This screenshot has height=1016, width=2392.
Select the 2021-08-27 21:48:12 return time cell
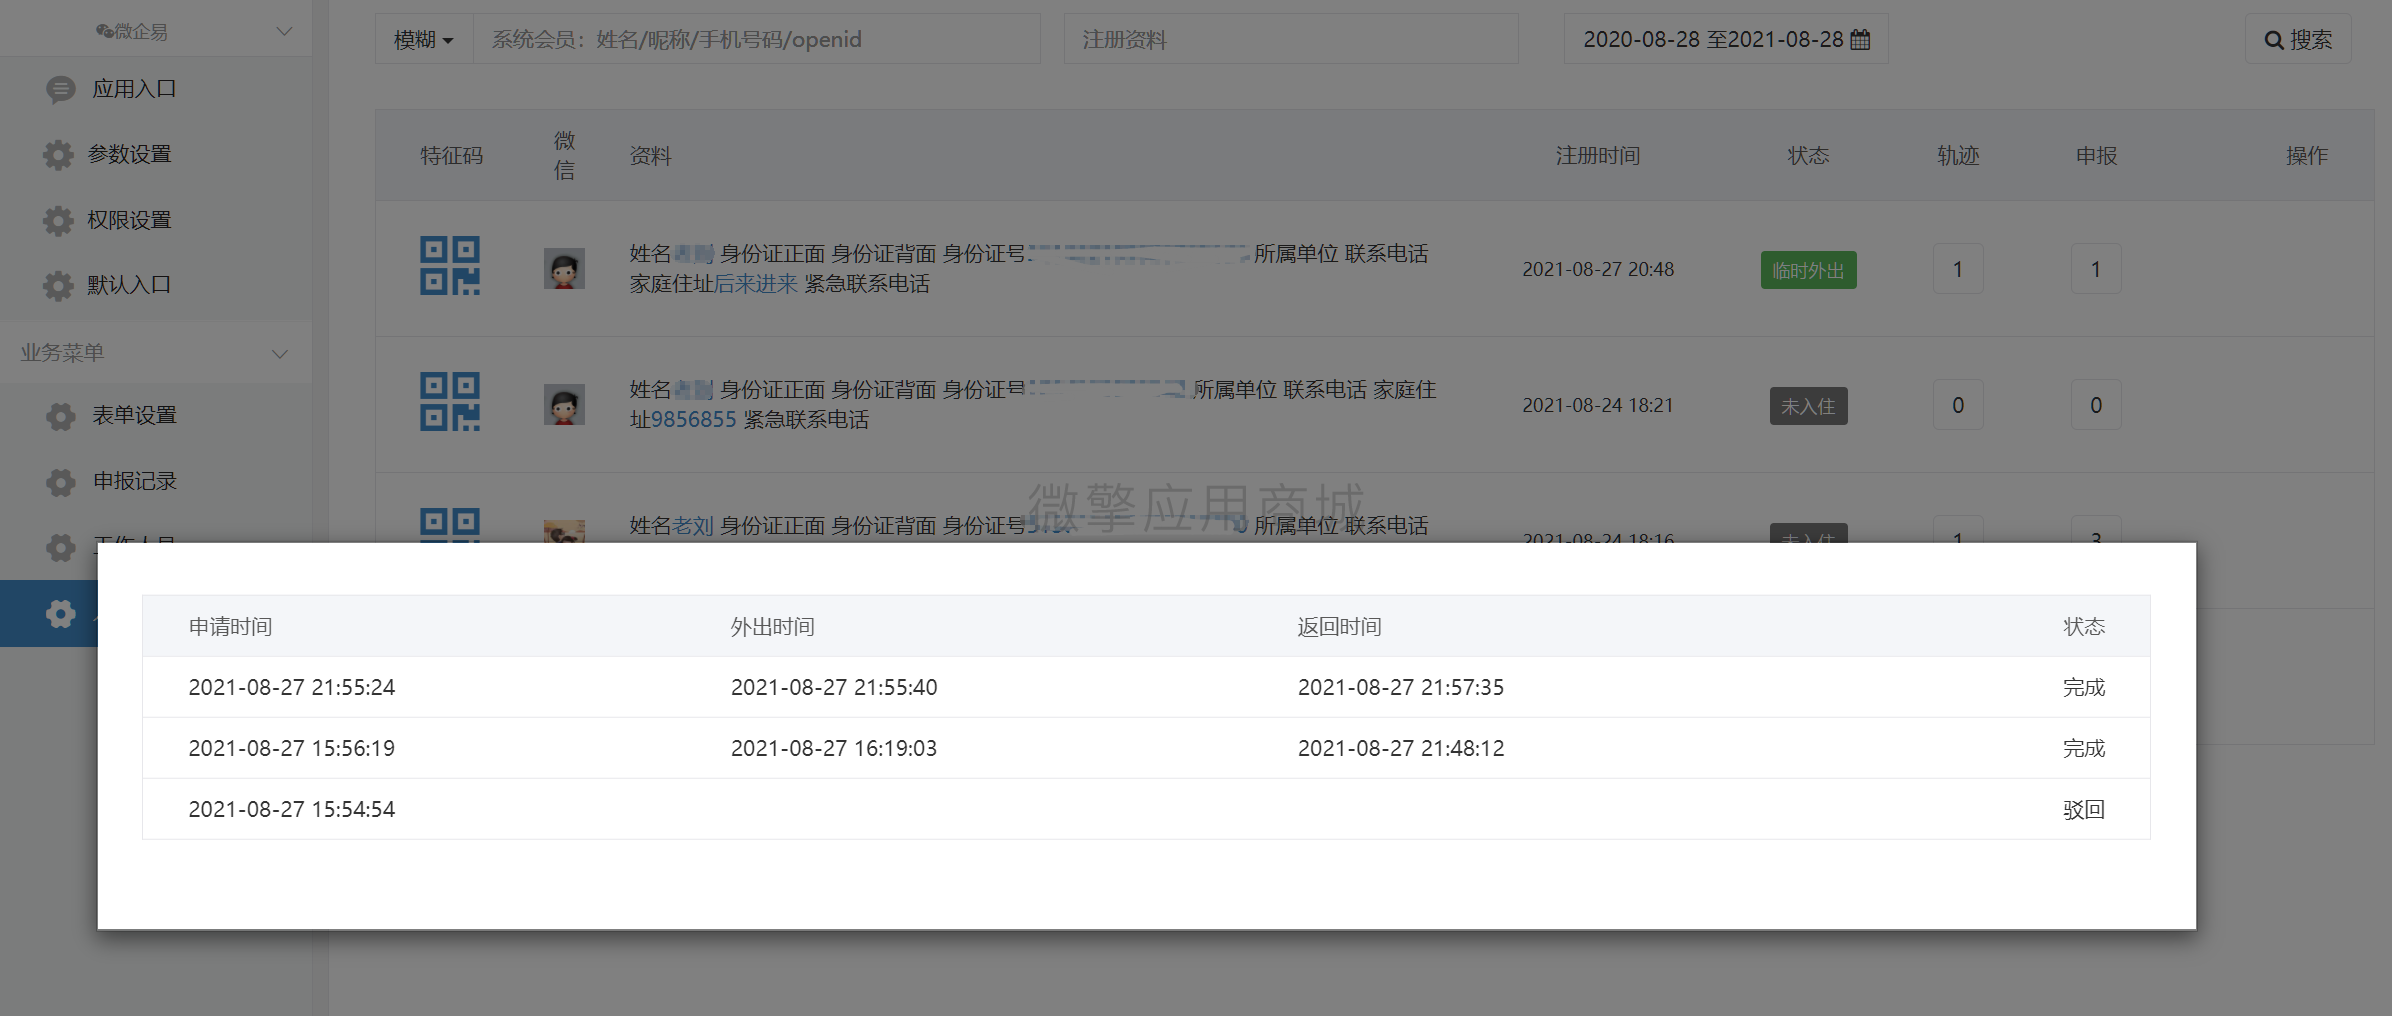click(x=1401, y=749)
